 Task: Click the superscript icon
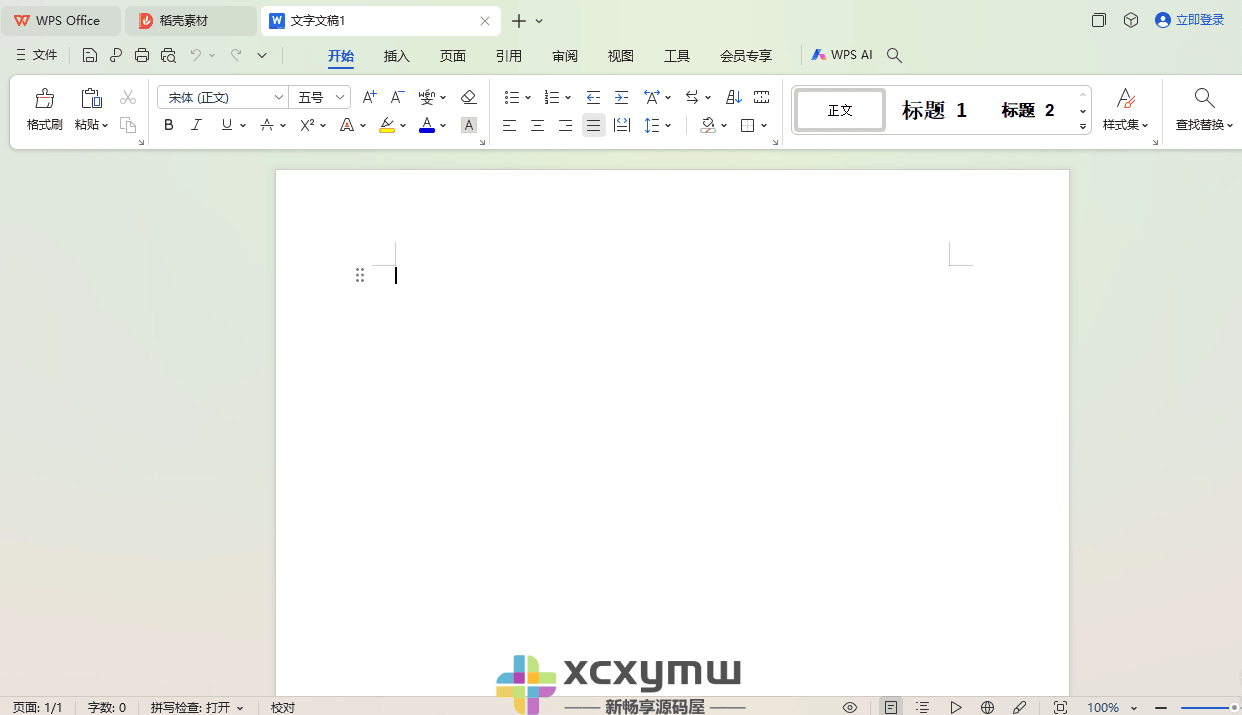pos(308,125)
